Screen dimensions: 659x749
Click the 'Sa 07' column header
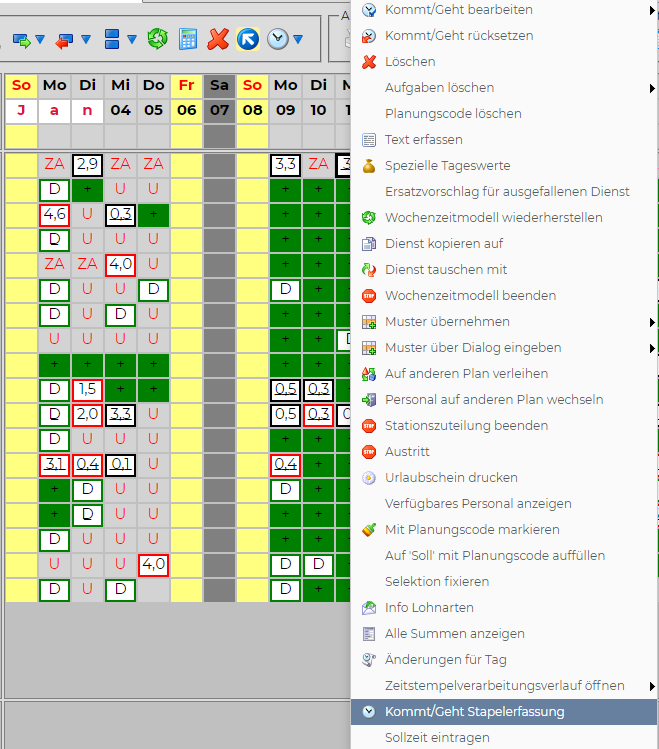click(x=219, y=97)
